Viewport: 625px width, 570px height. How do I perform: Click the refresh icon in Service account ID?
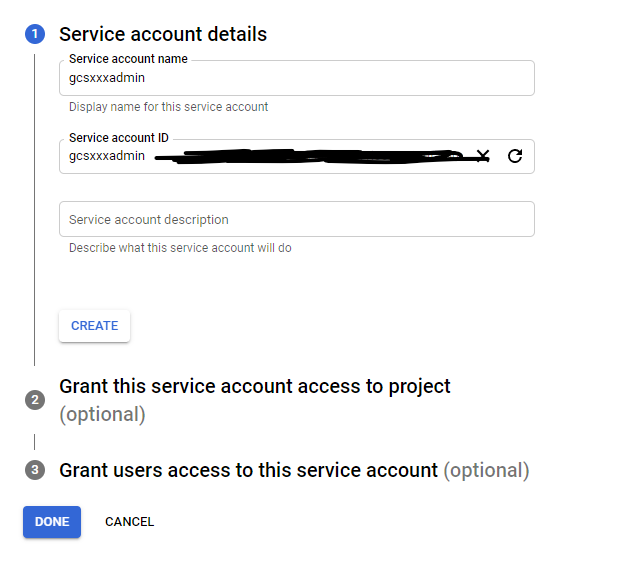(x=515, y=156)
